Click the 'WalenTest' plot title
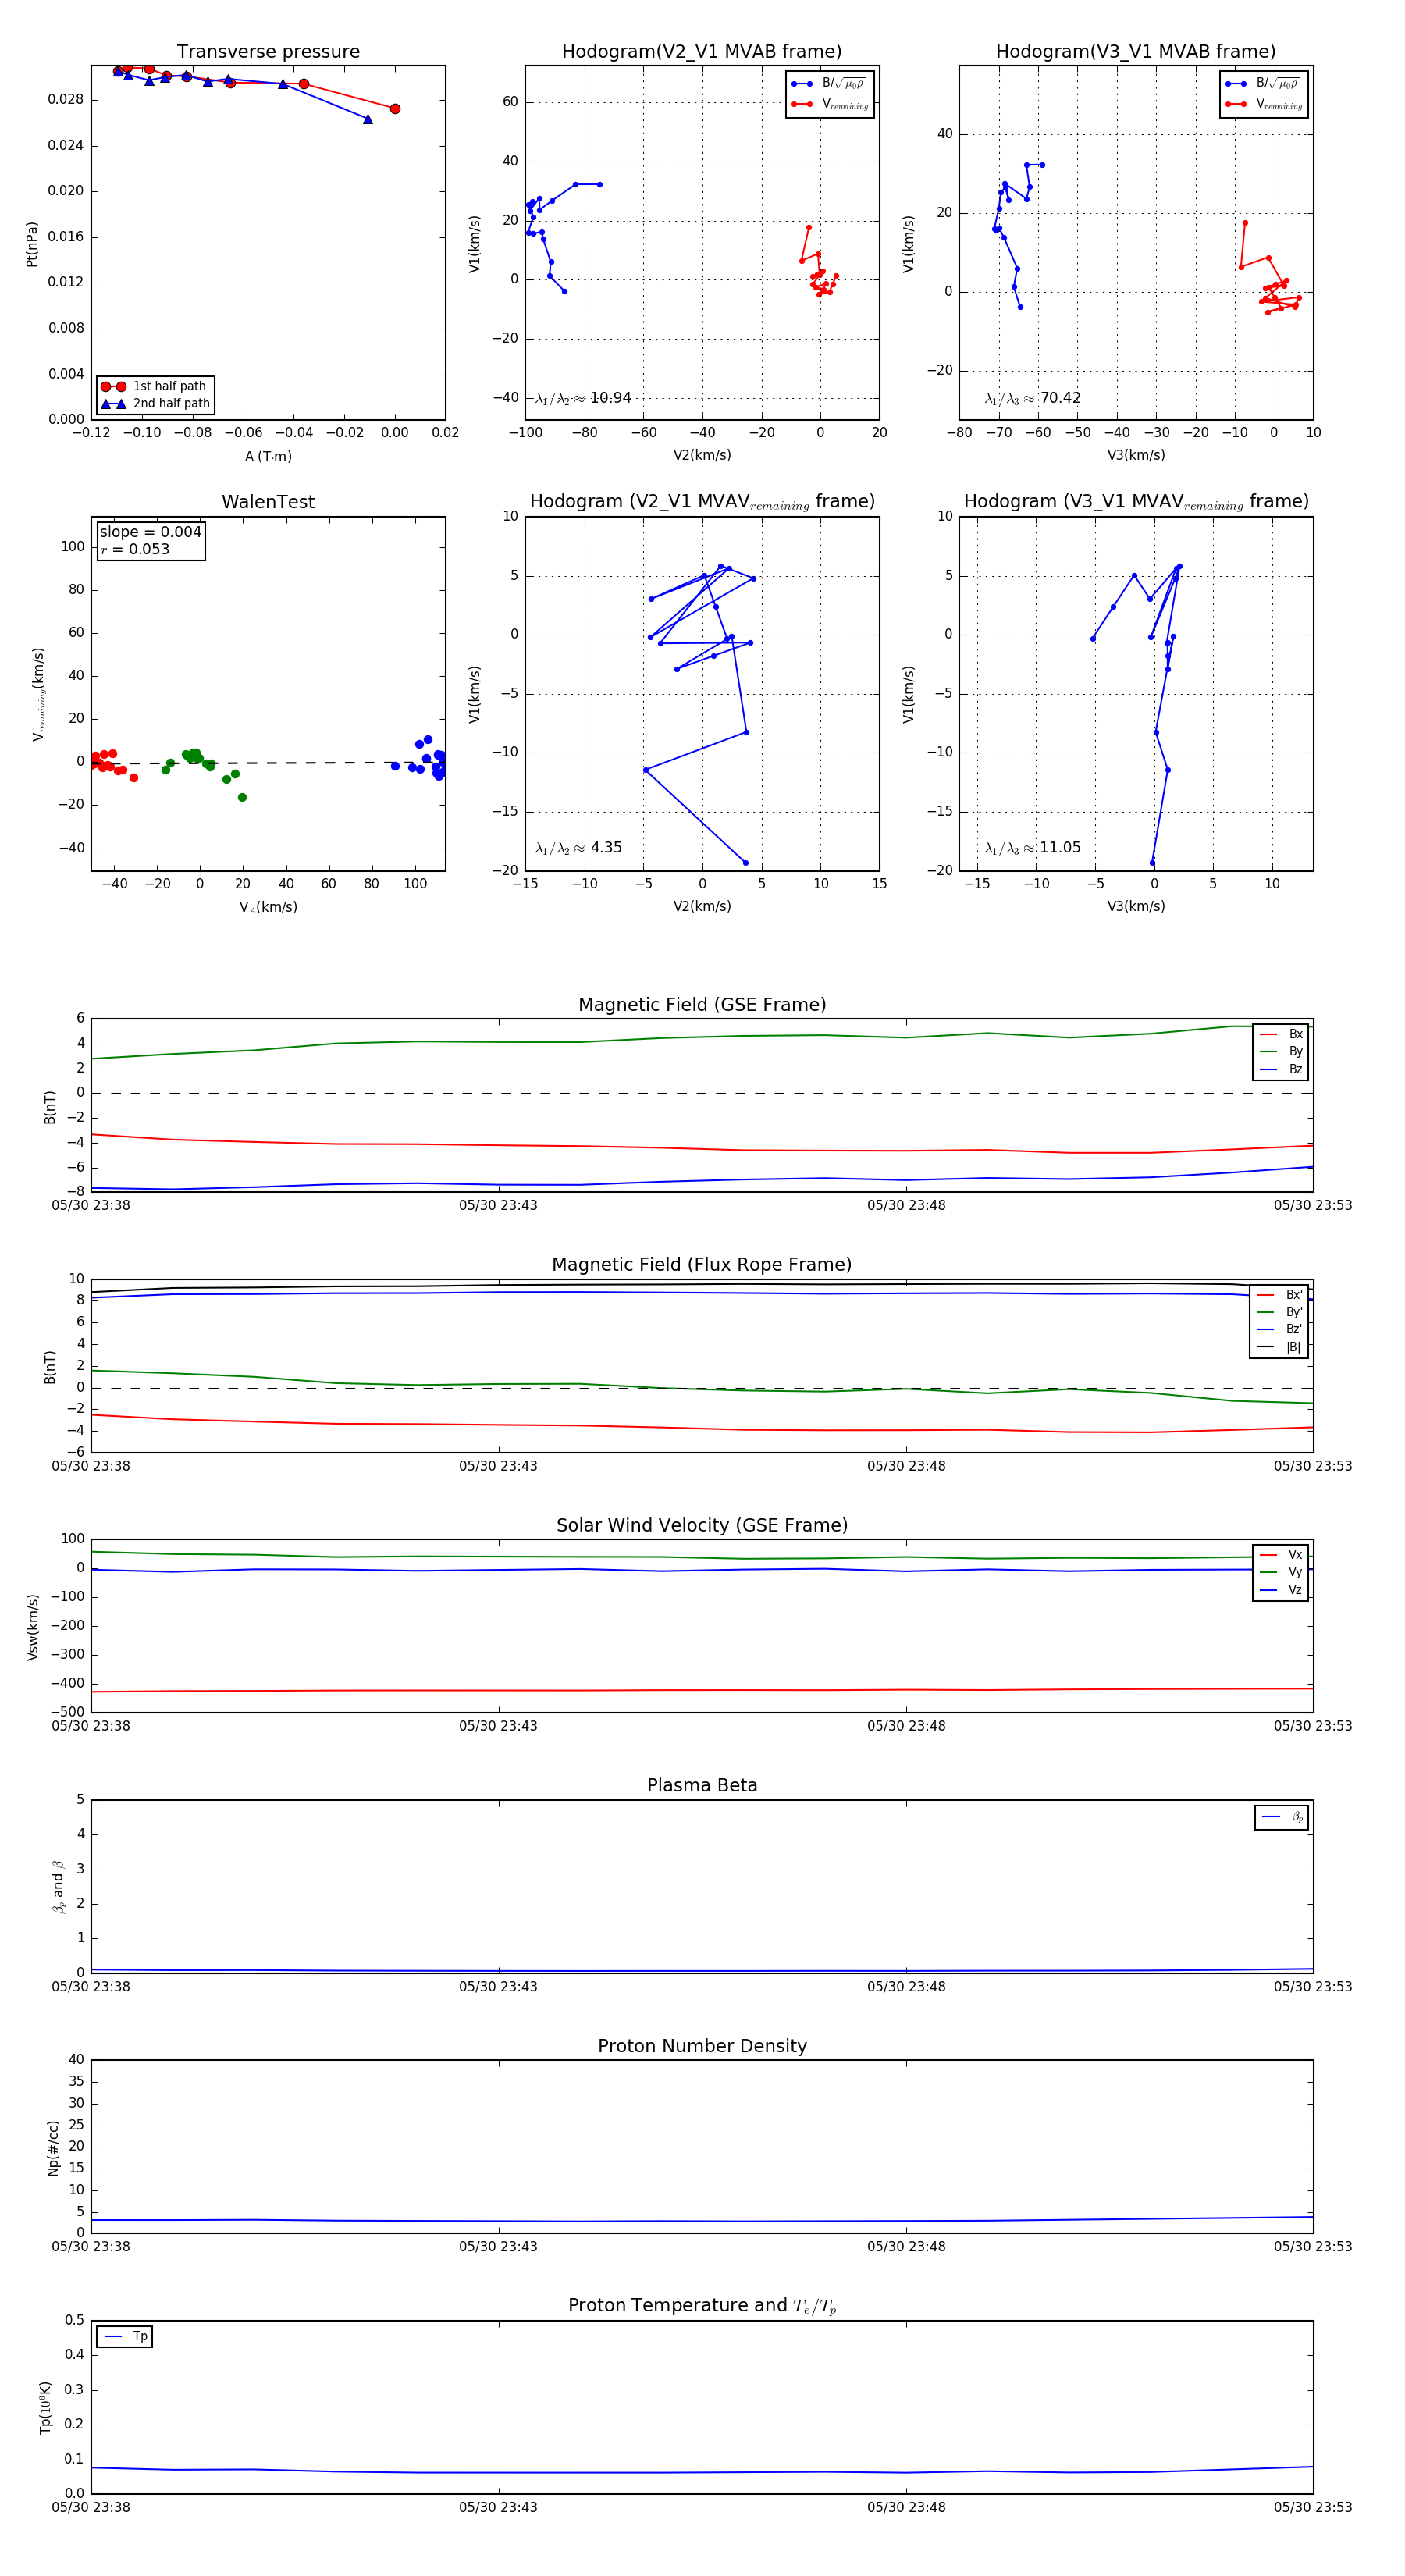The width and height of the screenshot is (1405, 2576). coord(268,501)
